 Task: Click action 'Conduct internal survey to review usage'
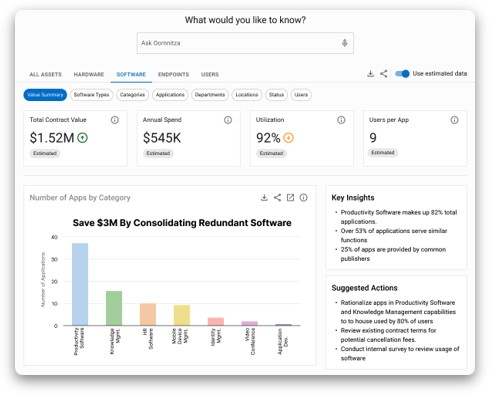[400, 353]
